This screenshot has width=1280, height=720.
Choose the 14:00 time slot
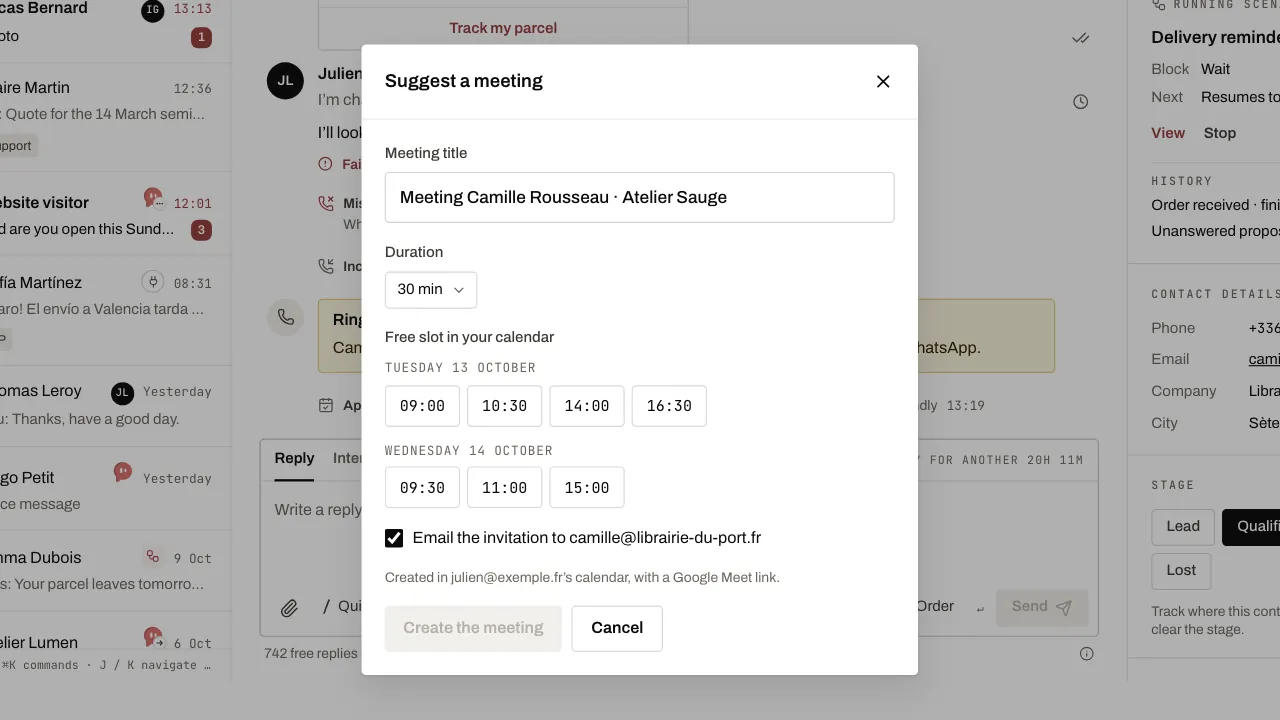587,406
